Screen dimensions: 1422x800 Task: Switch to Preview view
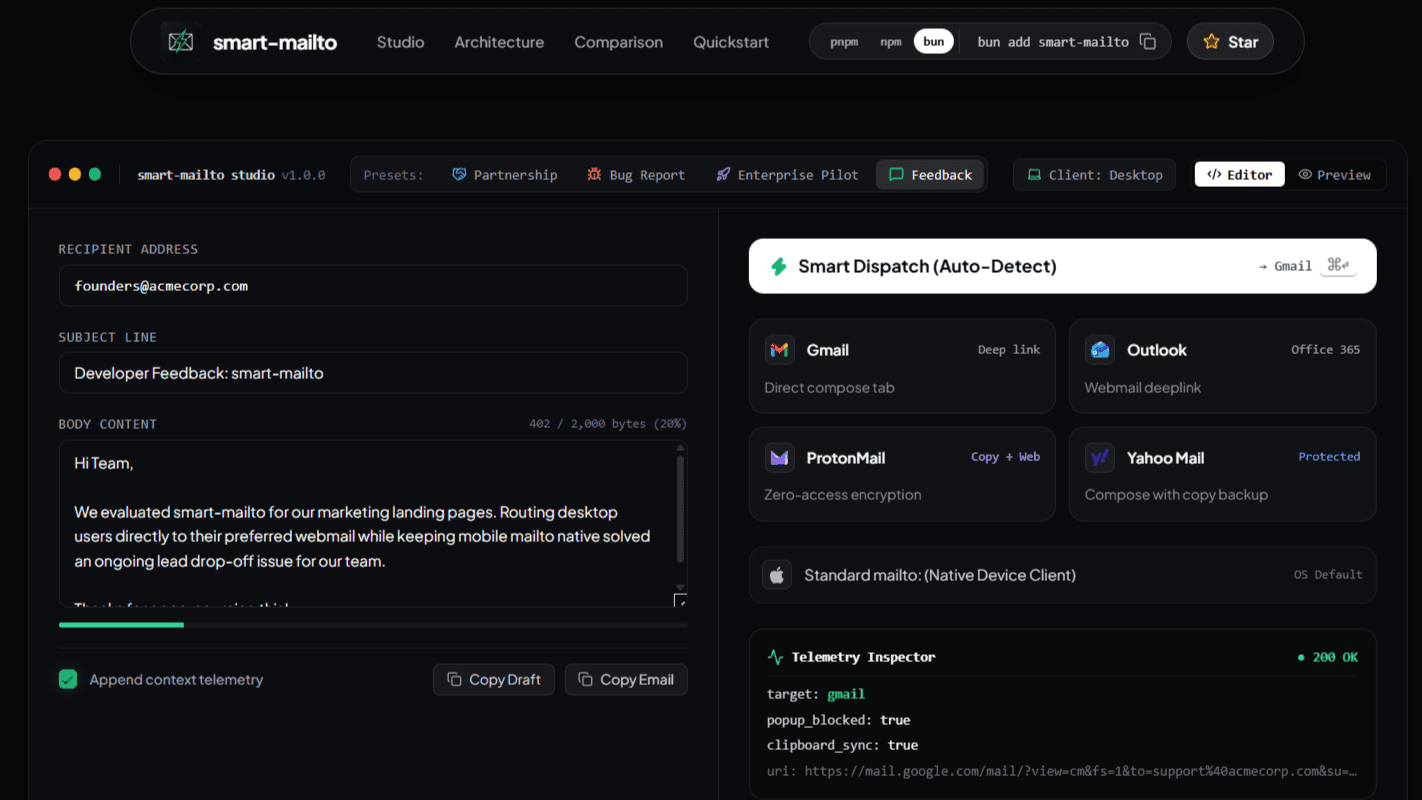tap(1335, 174)
